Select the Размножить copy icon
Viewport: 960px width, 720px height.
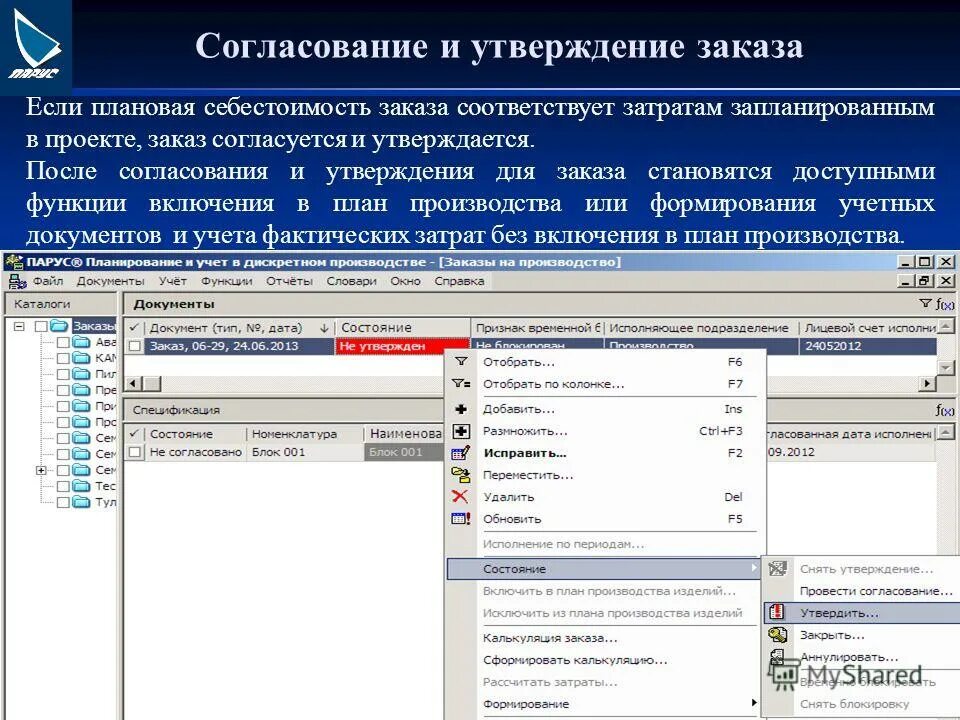pyautogui.click(x=461, y=430)
